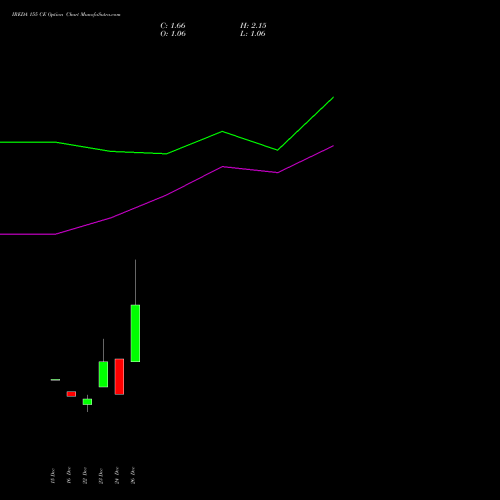Click the chart title text at top left

[66, 14]
